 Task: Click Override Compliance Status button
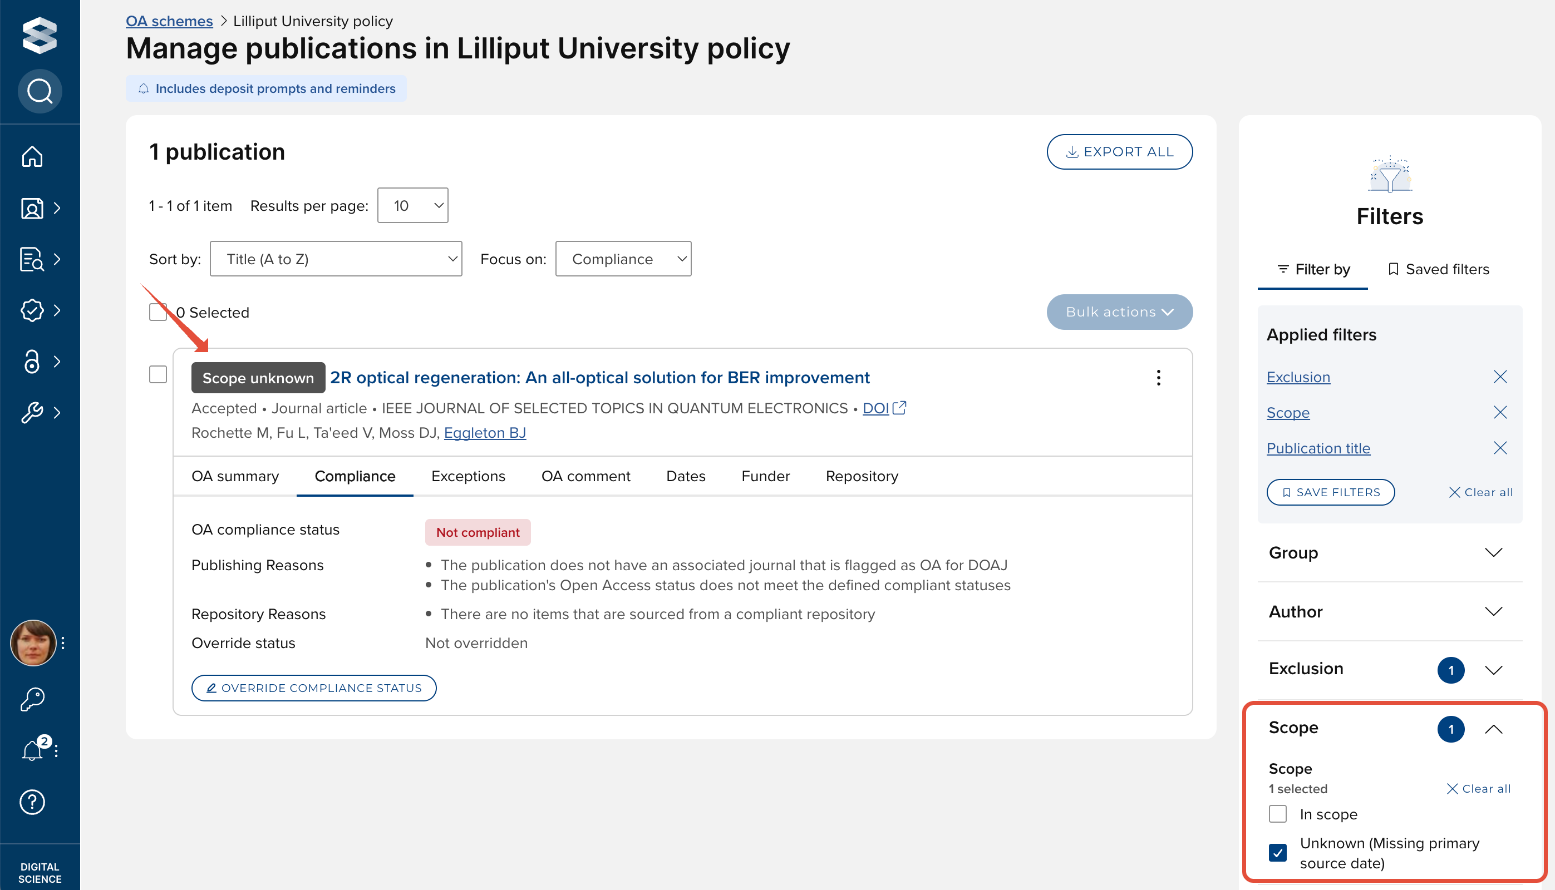[x=314, y=688]
